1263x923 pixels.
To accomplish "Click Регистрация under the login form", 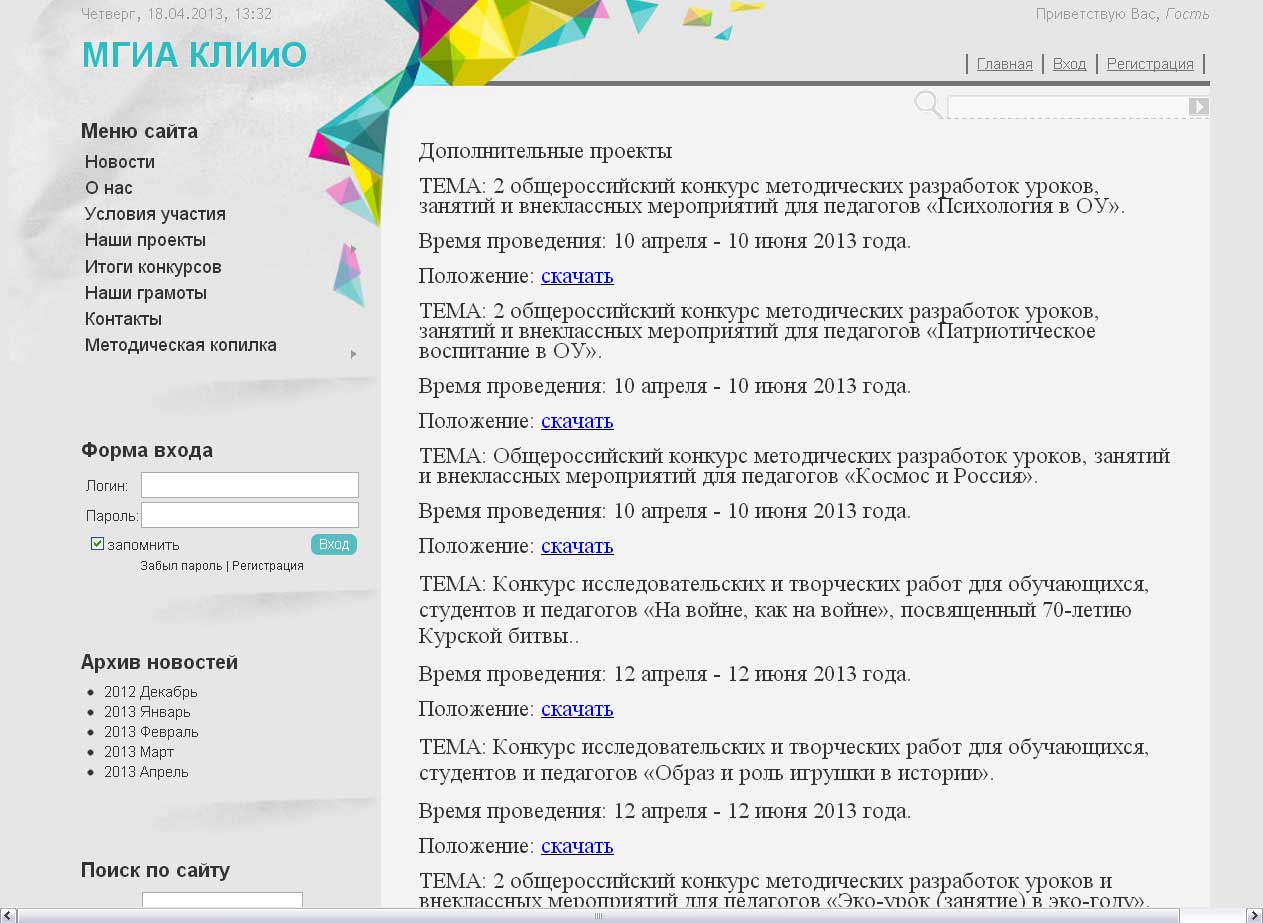I will (x=268, y=566).
